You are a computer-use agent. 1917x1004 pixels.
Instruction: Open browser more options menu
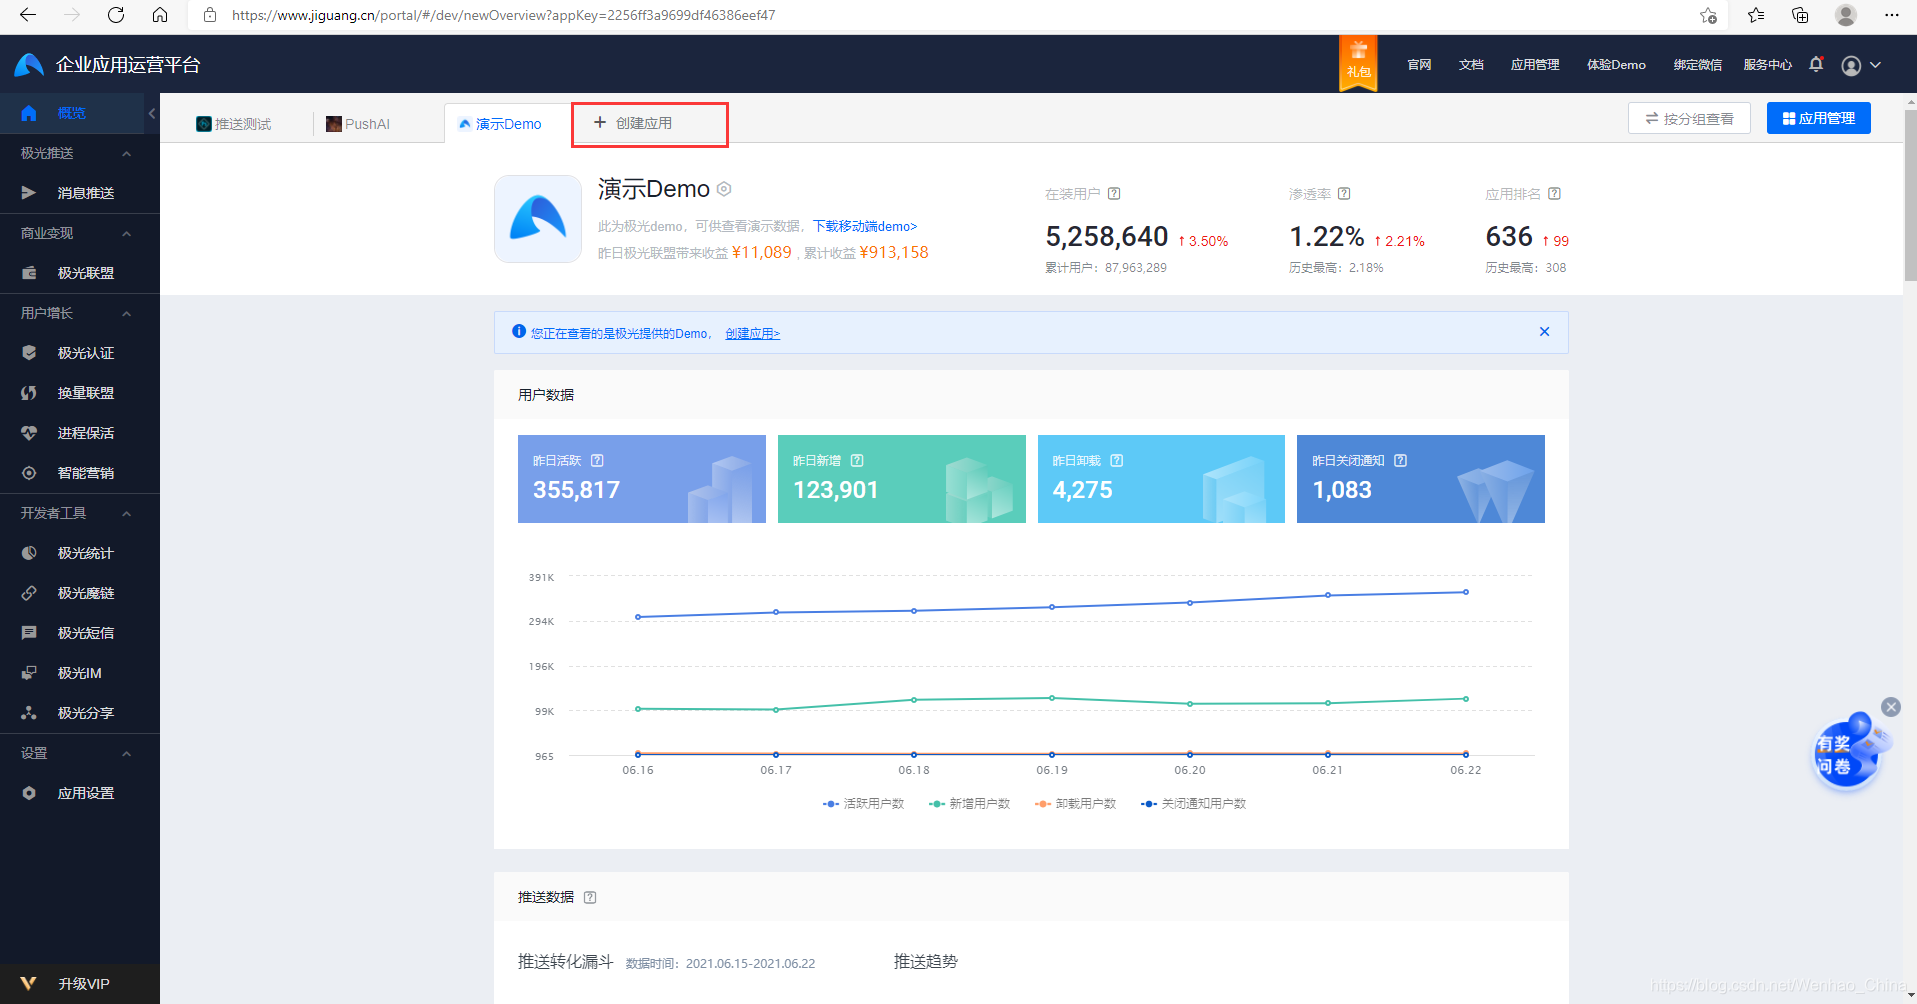[1891, 15]
